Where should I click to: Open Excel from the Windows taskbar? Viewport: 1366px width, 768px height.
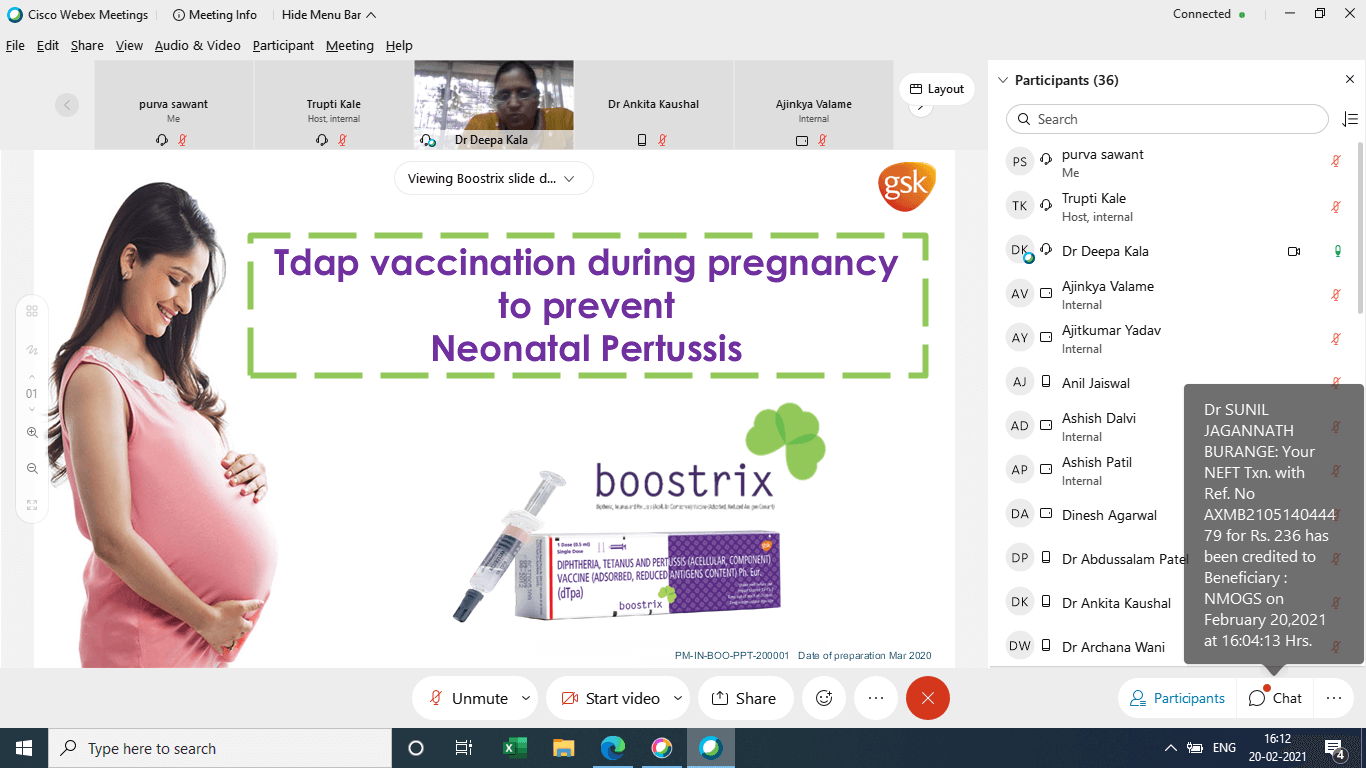coord(514,748)
